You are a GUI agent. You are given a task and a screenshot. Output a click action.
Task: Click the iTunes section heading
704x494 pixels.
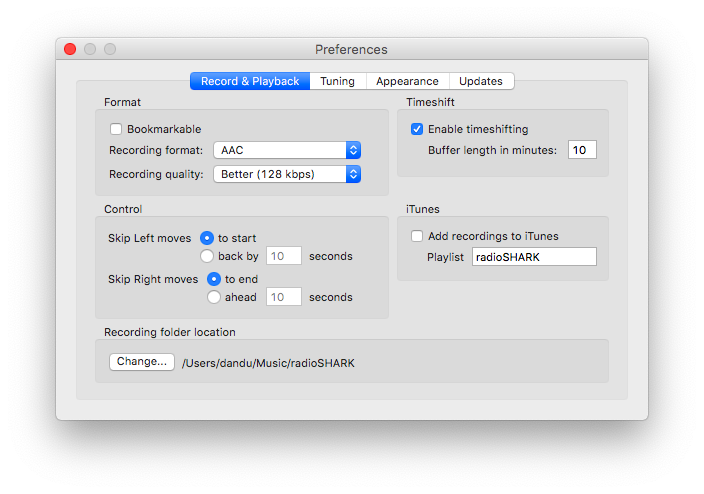[x=422, y=209]
